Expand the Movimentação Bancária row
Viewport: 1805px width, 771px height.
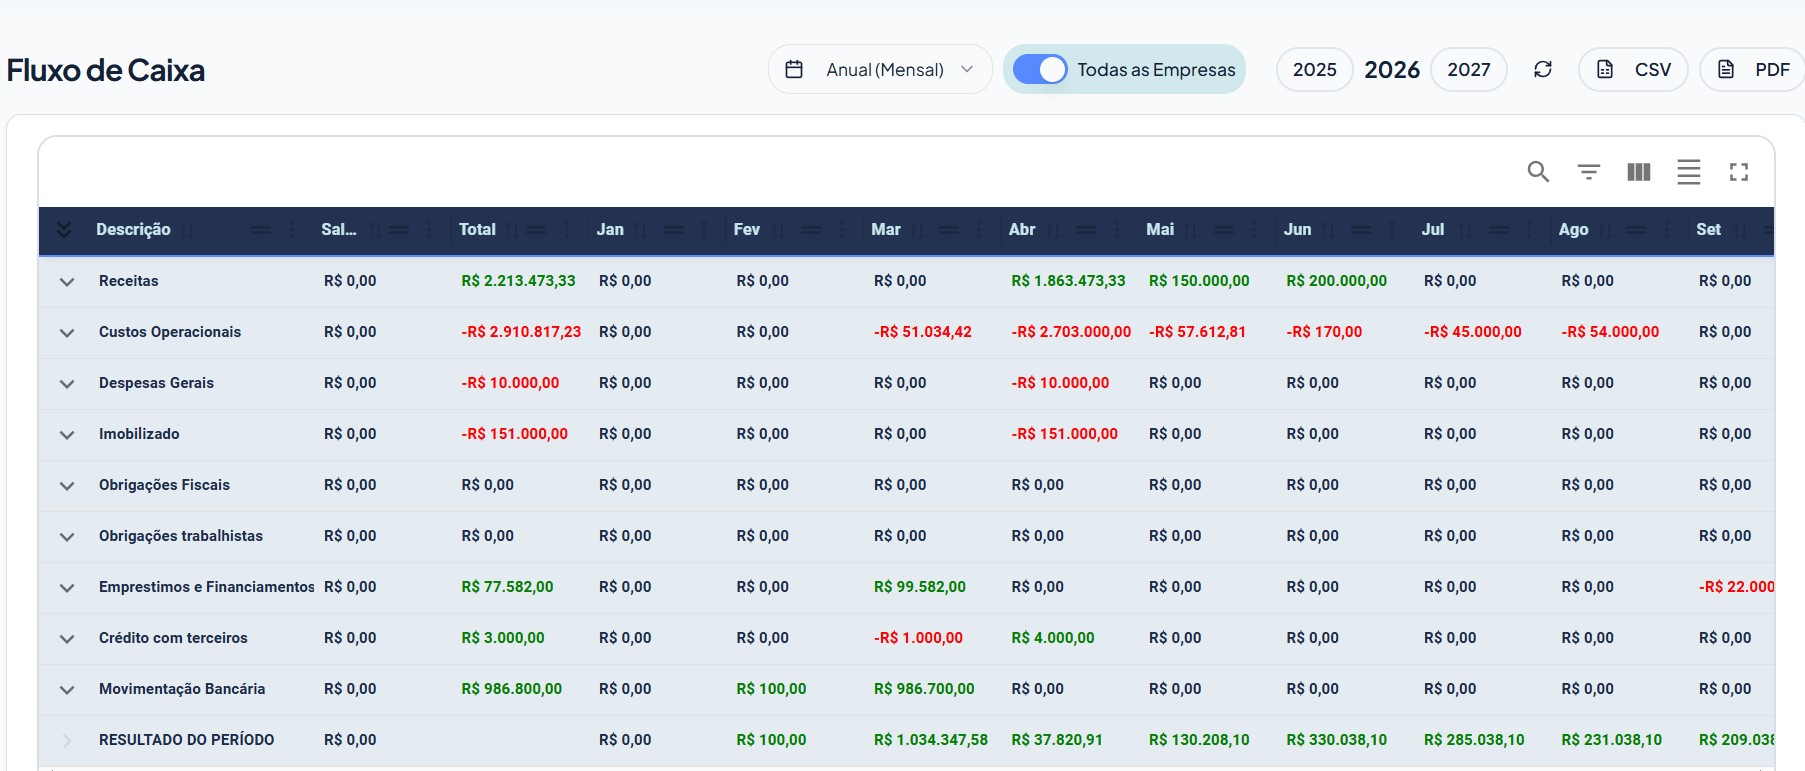(x=67, y=690)
